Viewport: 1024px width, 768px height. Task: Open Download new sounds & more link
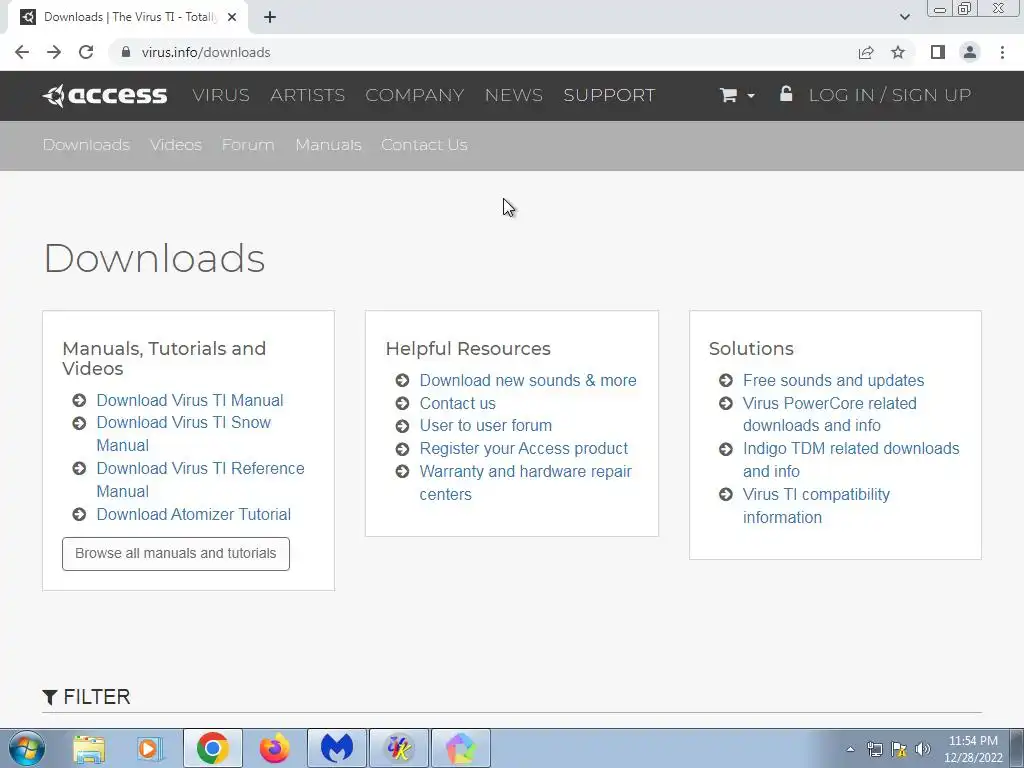pos(528,381)
